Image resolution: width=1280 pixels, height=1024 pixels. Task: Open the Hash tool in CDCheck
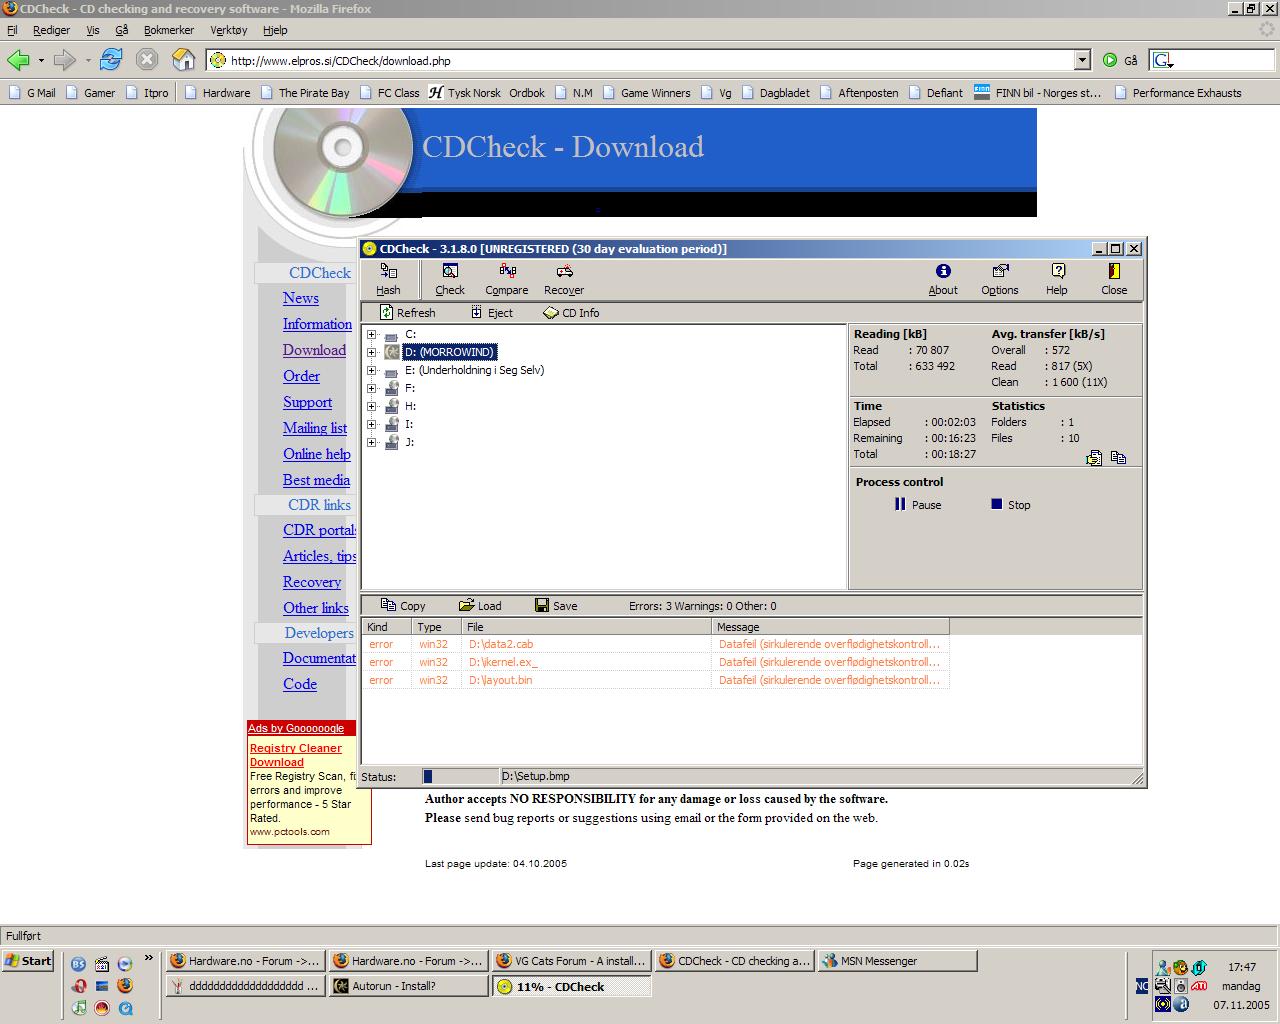[388, 279]
